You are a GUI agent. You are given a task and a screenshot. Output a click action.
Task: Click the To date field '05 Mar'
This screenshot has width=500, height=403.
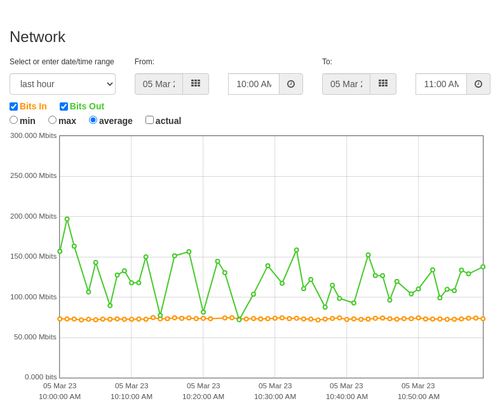346,84
